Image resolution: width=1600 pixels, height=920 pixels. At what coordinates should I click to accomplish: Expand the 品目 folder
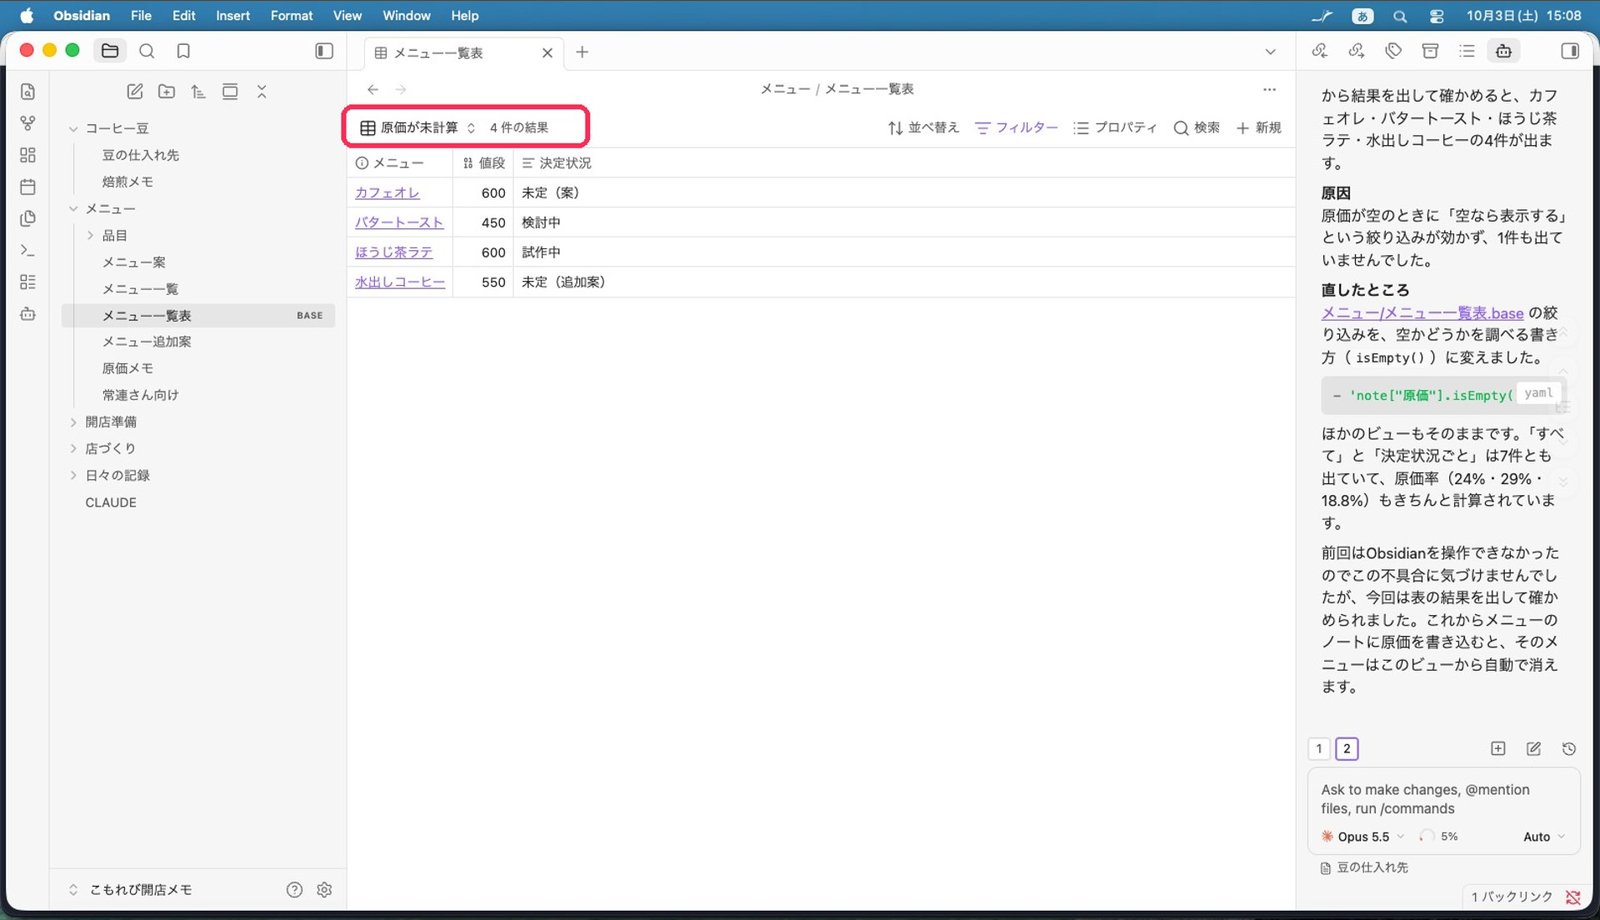[x=90, y=236]
